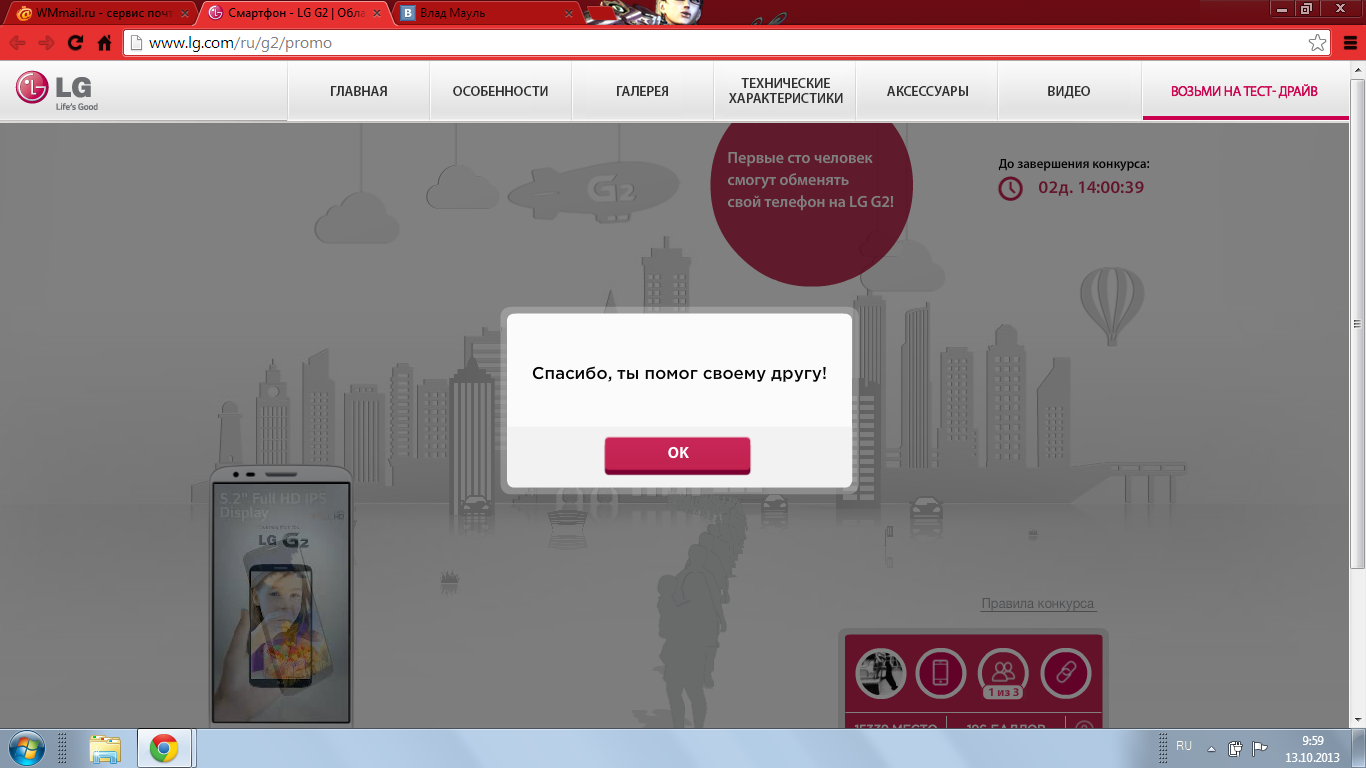Screen dimensions: 1366x768
Task: Open the АКСЕССУАРЫ section
Action: (x=927, y=91)
